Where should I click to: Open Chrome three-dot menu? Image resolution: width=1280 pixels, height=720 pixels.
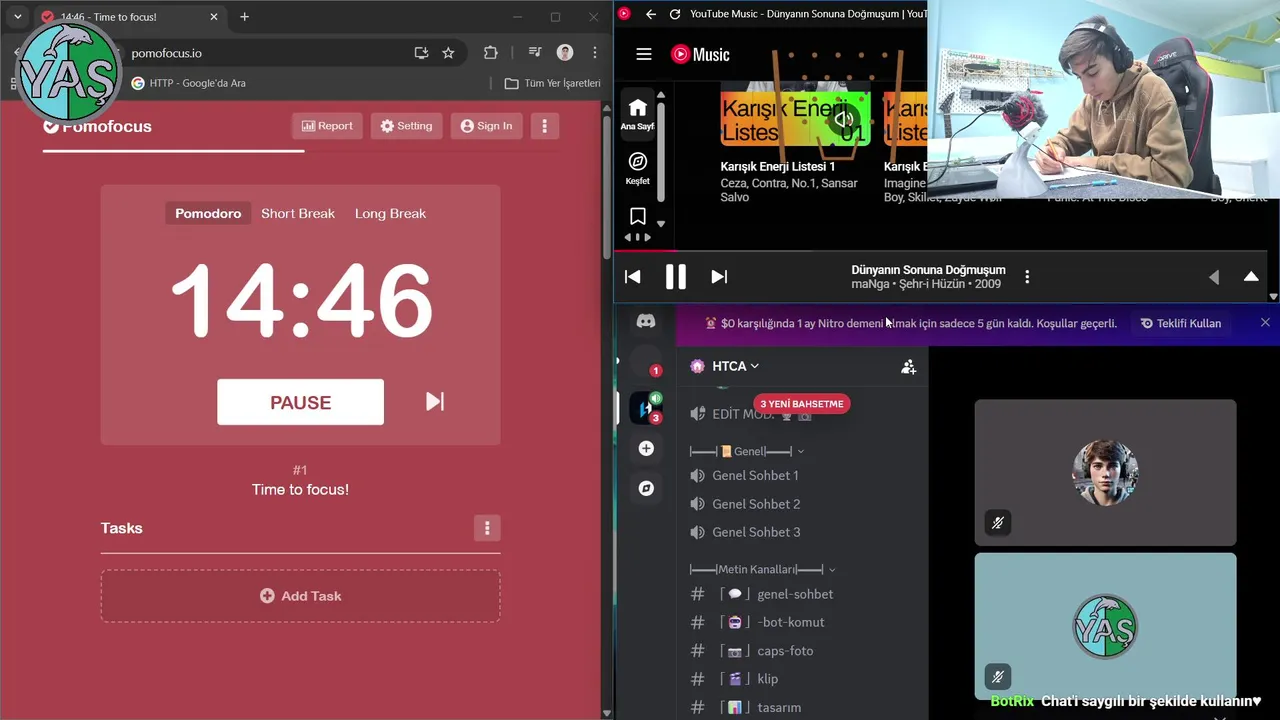pos(595,53)
